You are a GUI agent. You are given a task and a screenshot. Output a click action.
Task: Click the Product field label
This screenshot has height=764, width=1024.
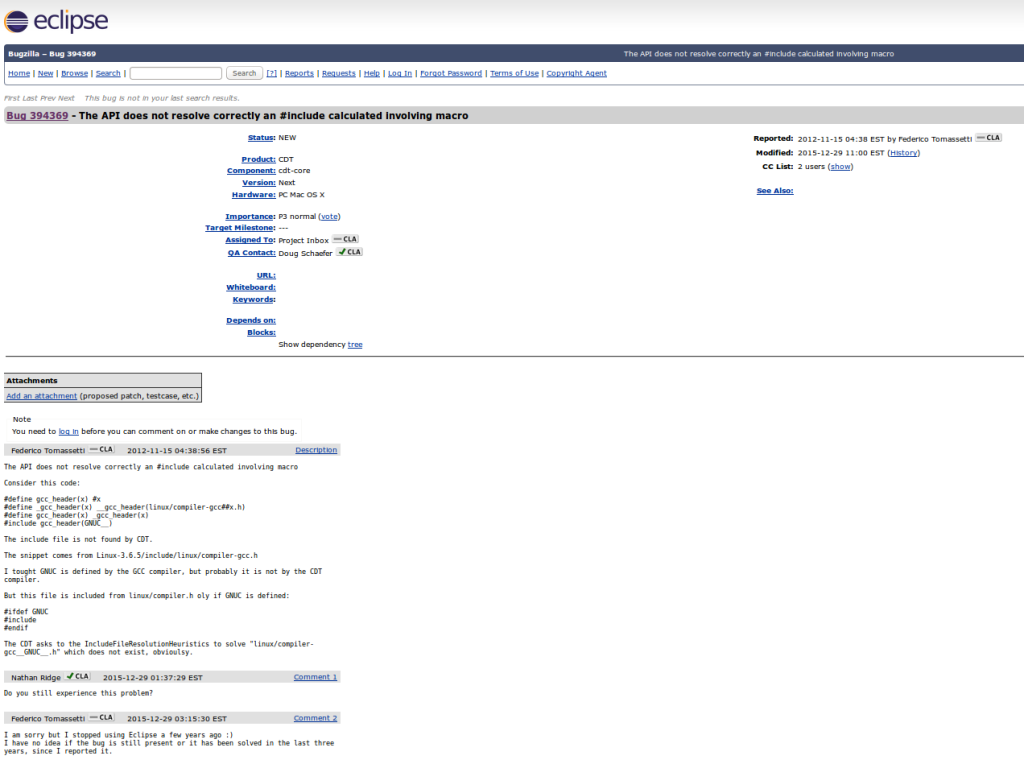point(259,159)
